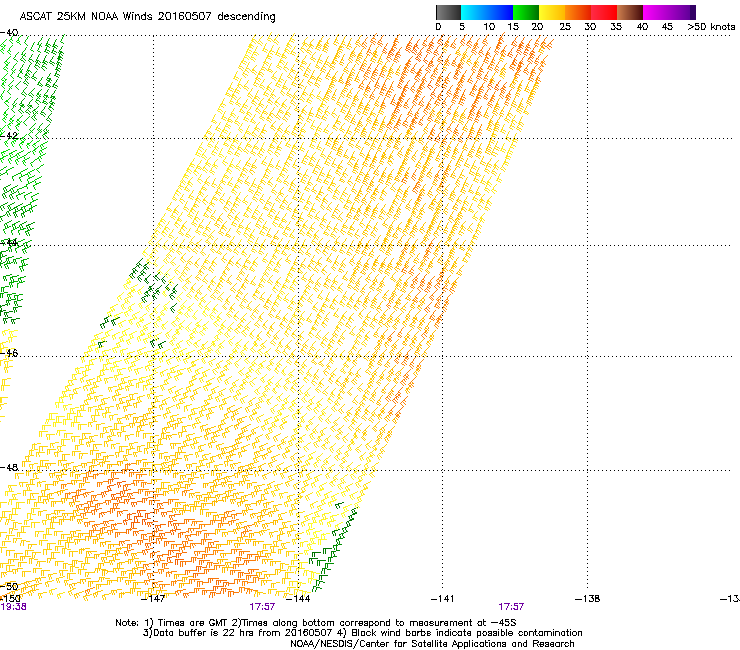Click the note 'Data buffer is 22 hrs'
Image resolution: width=740 pixels, height=650 pixels.
pyautogui.click(x=202, y=633)
